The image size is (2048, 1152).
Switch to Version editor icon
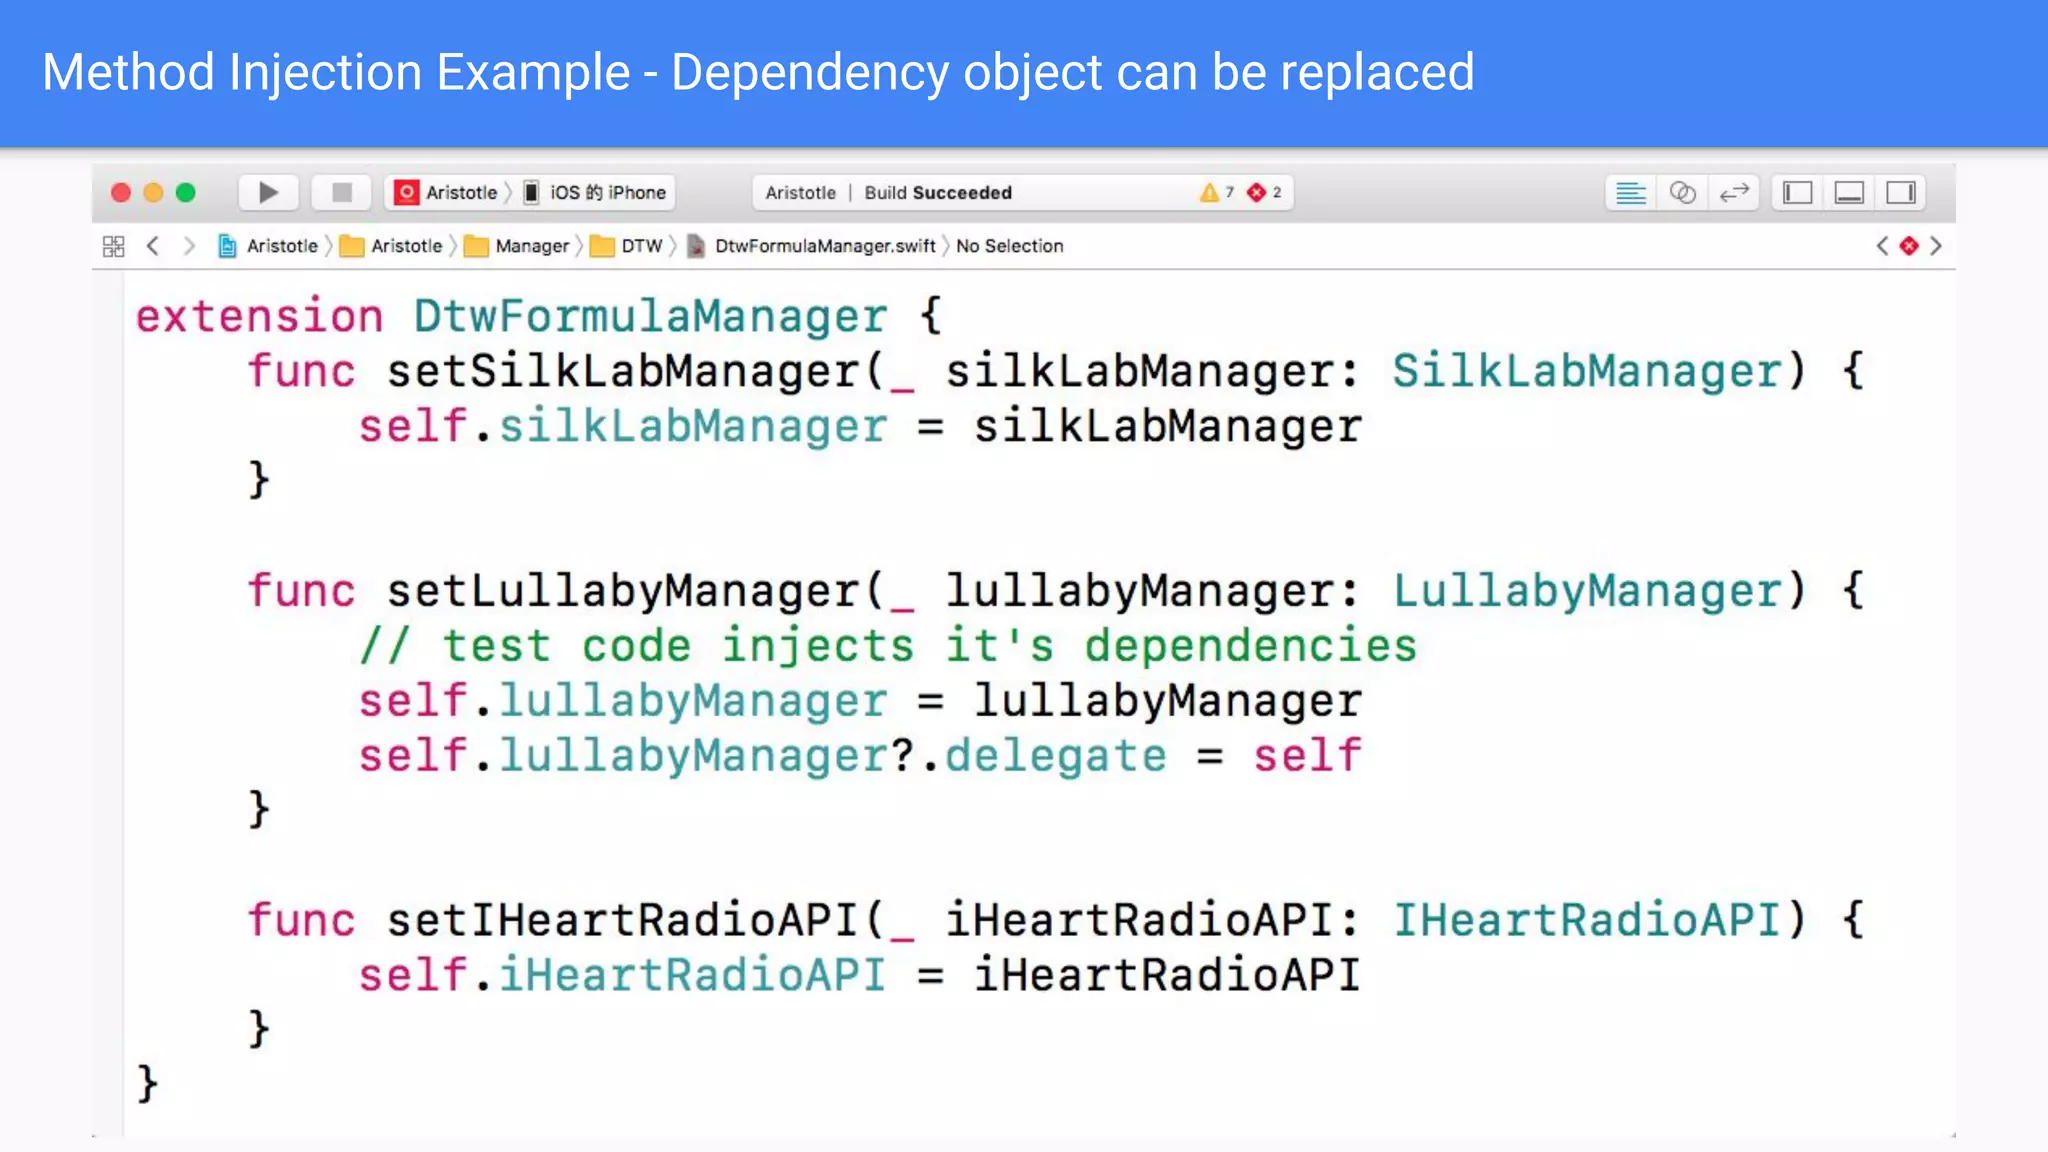1734,192
